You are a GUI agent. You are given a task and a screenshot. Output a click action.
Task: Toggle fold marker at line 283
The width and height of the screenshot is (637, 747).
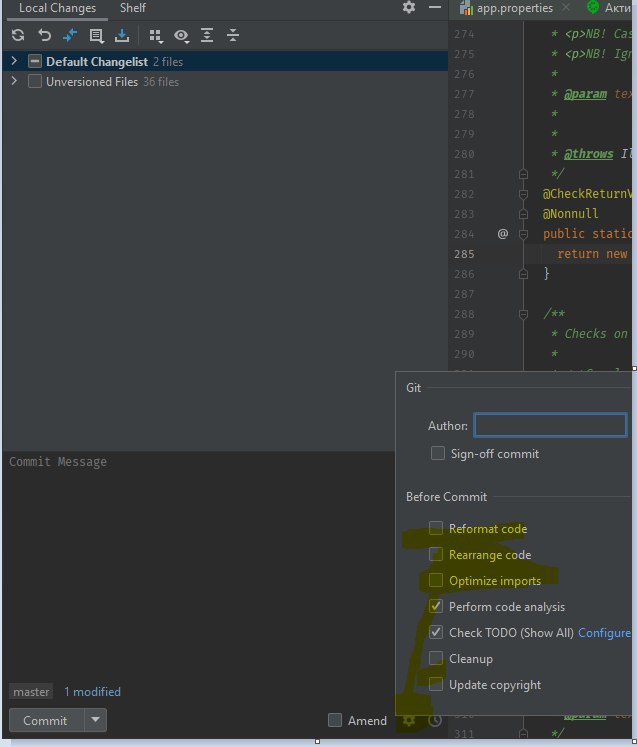523,214
